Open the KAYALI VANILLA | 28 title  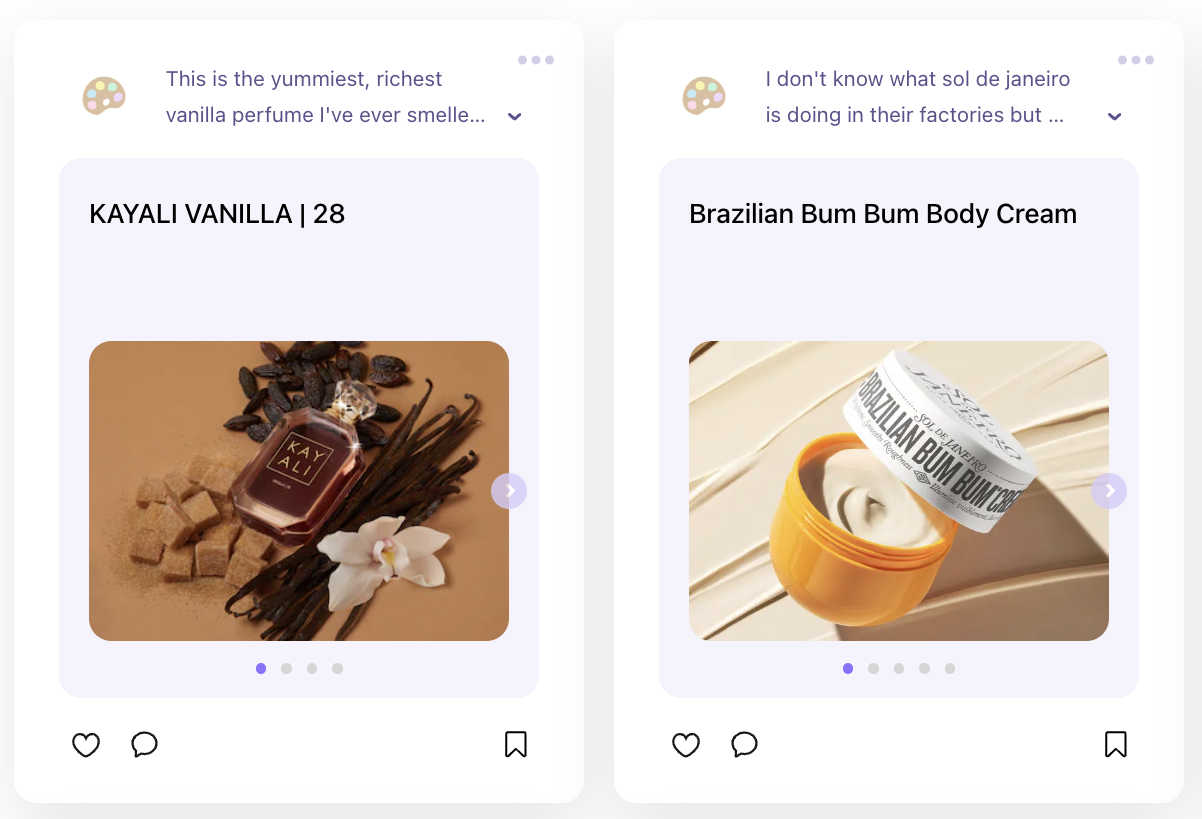[x=217, y=214]
